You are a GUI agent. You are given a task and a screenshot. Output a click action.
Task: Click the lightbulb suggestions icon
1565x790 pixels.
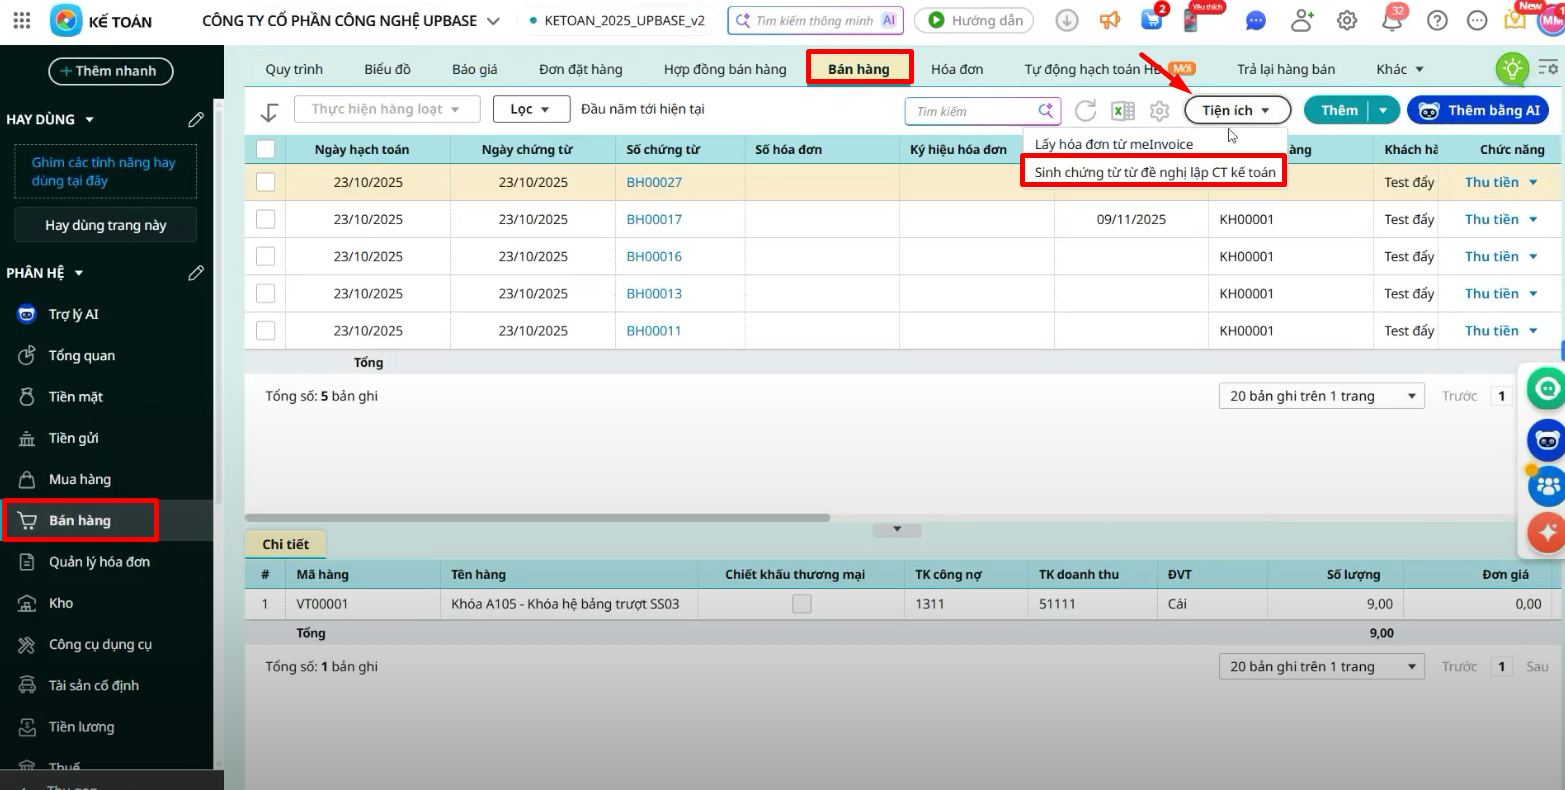1511,69
